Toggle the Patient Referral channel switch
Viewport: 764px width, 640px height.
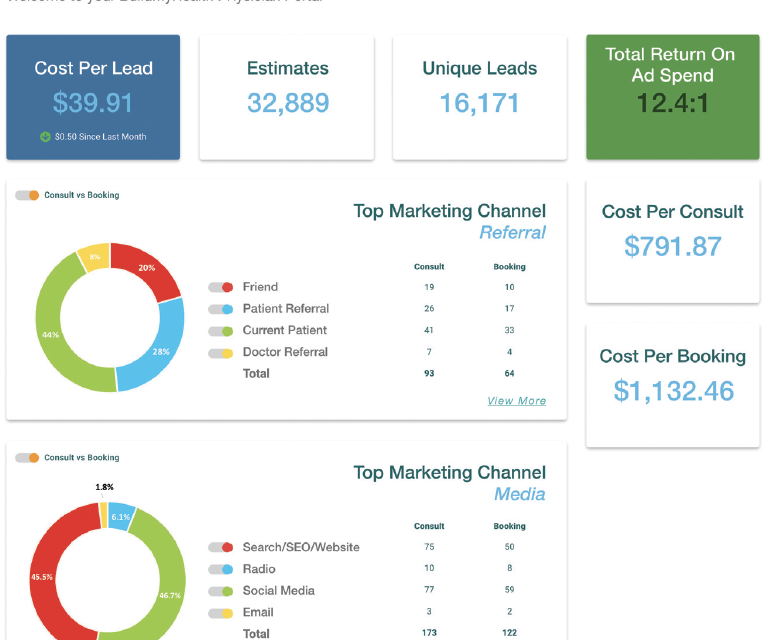220,309
